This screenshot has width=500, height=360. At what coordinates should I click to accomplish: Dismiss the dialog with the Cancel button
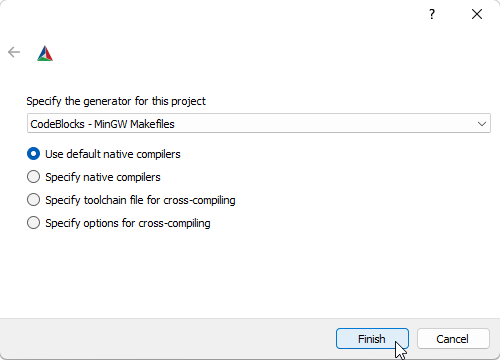[x=453, y=339]
